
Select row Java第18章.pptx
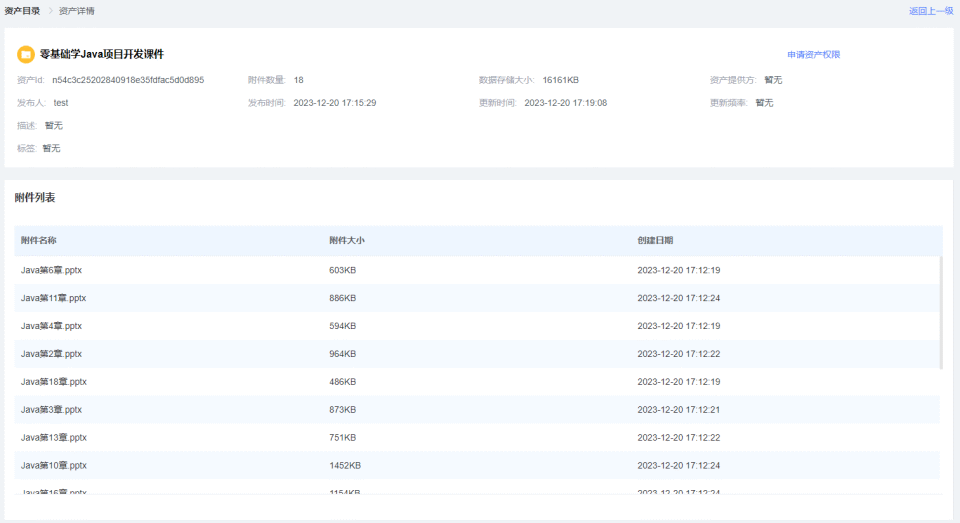click(x=477, y=382)
